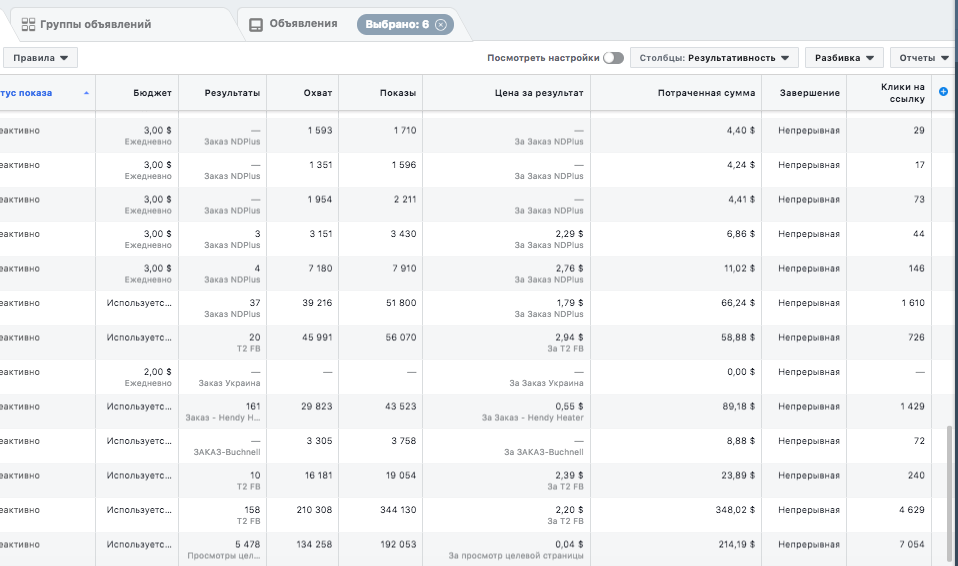Screen dimensions: 958x566
Task: Click the vertical scrollbar thumb
Action: click(x=949, y=492)
